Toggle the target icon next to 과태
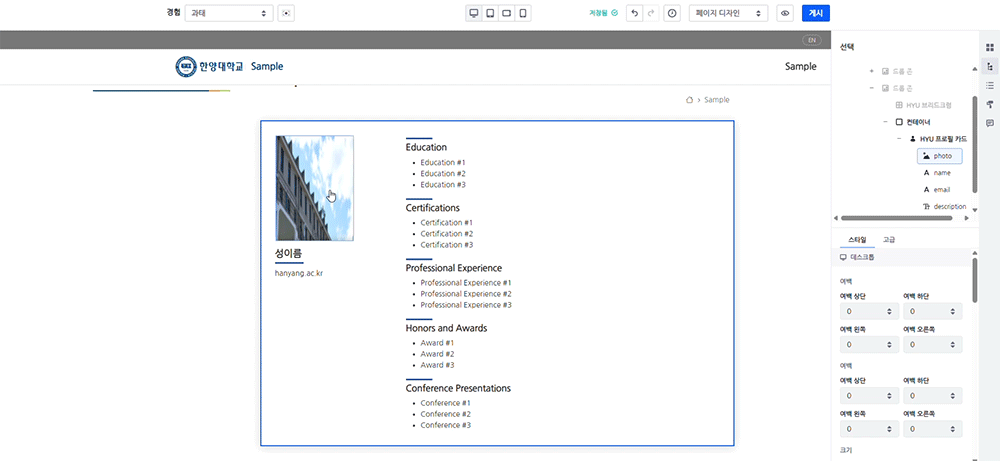Image resolution: width=1000 pixels, height=461 pixels. coord(287,14)
